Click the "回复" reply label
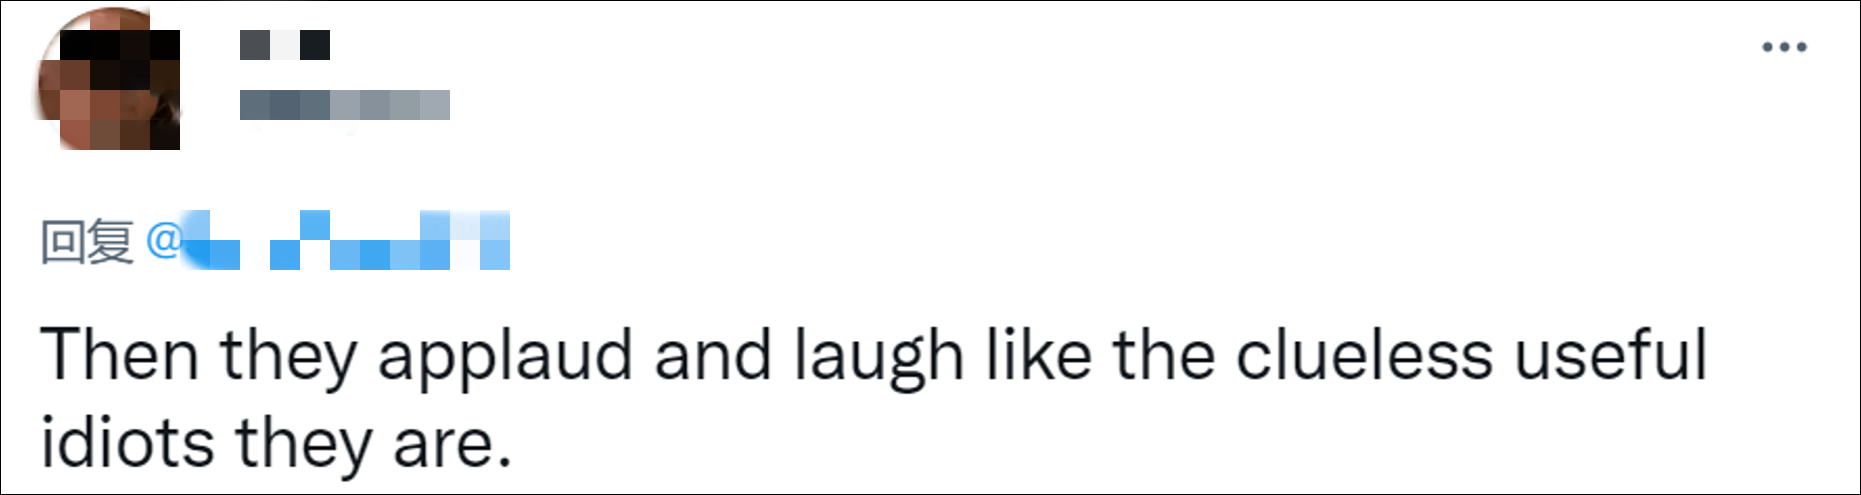This screenshot has width=1861, height=495. click(x=87, y=241)
